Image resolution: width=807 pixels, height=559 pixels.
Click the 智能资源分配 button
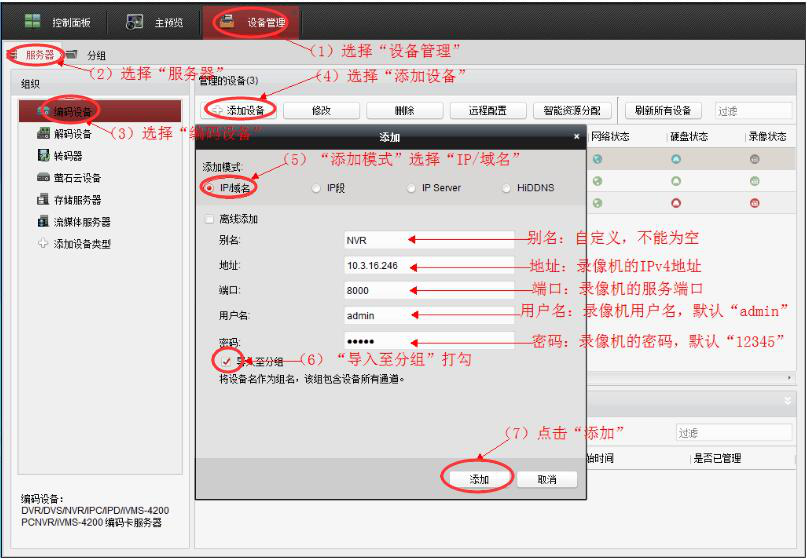pos(572,110)
